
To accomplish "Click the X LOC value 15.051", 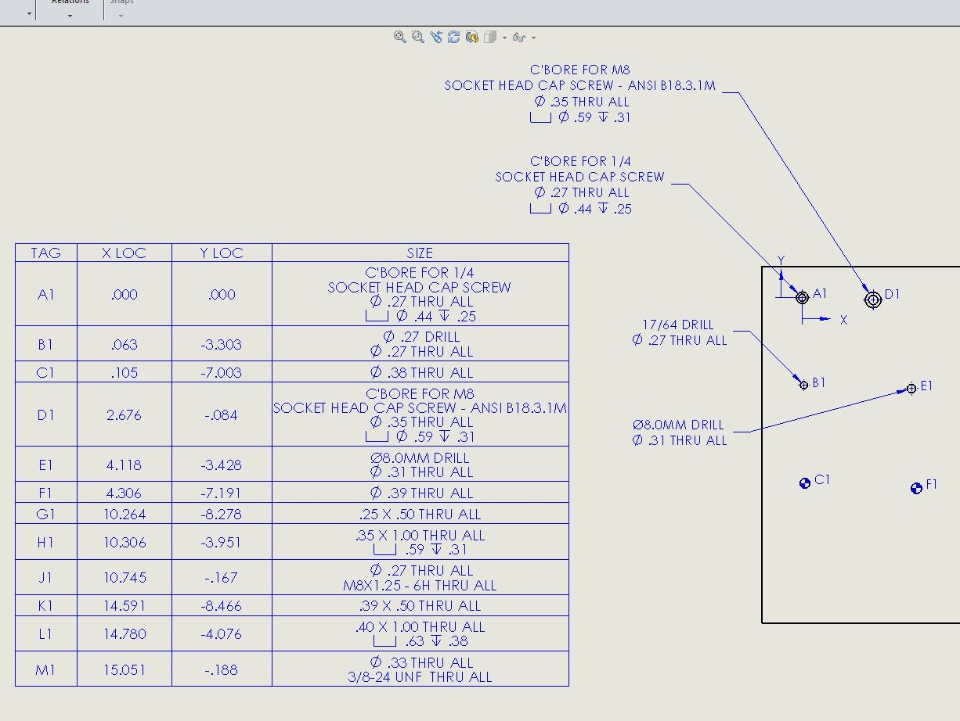I will pos(124,670).
